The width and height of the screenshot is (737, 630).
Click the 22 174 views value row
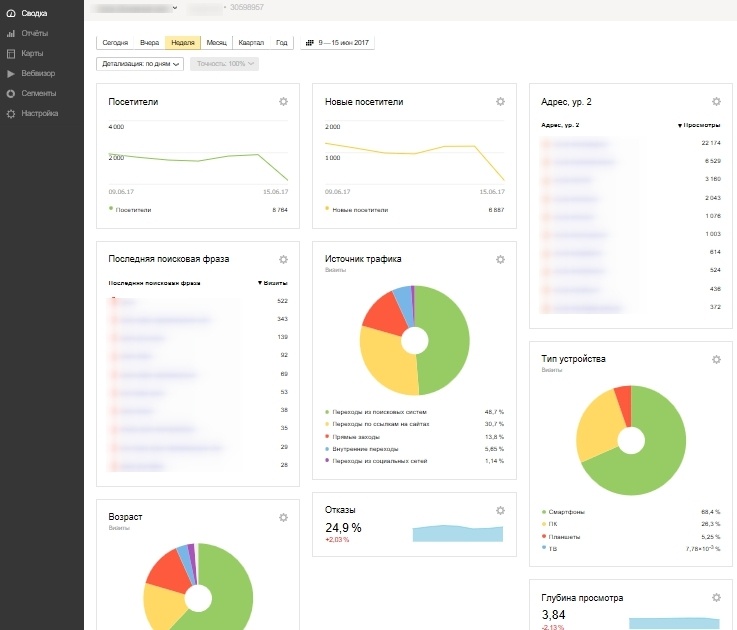tap(631, 143)
